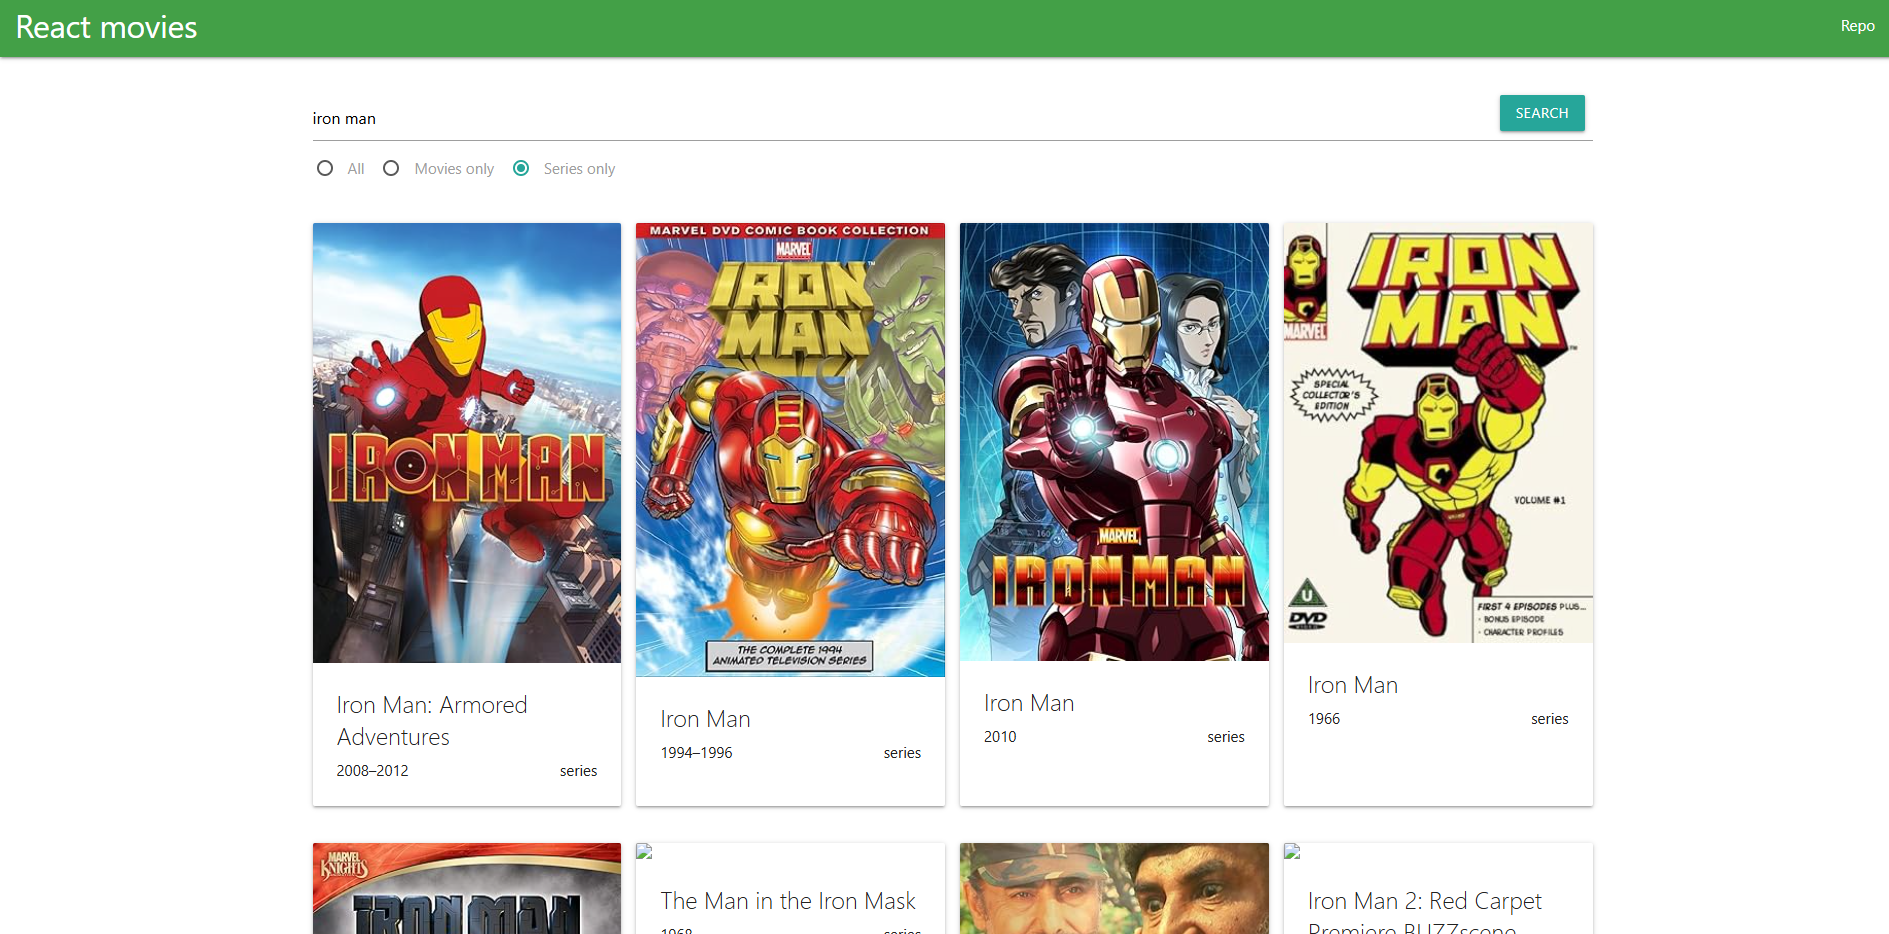Click "series" label beside 2010
This screenshot has height=934, width=1889.
(x=1226, y=737)
